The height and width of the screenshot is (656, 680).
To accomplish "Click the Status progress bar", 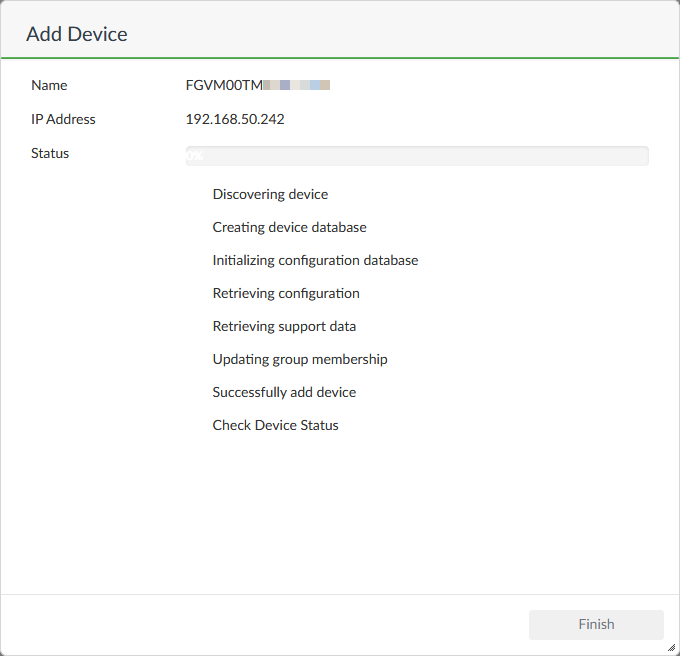I will [x=417, y=156].
